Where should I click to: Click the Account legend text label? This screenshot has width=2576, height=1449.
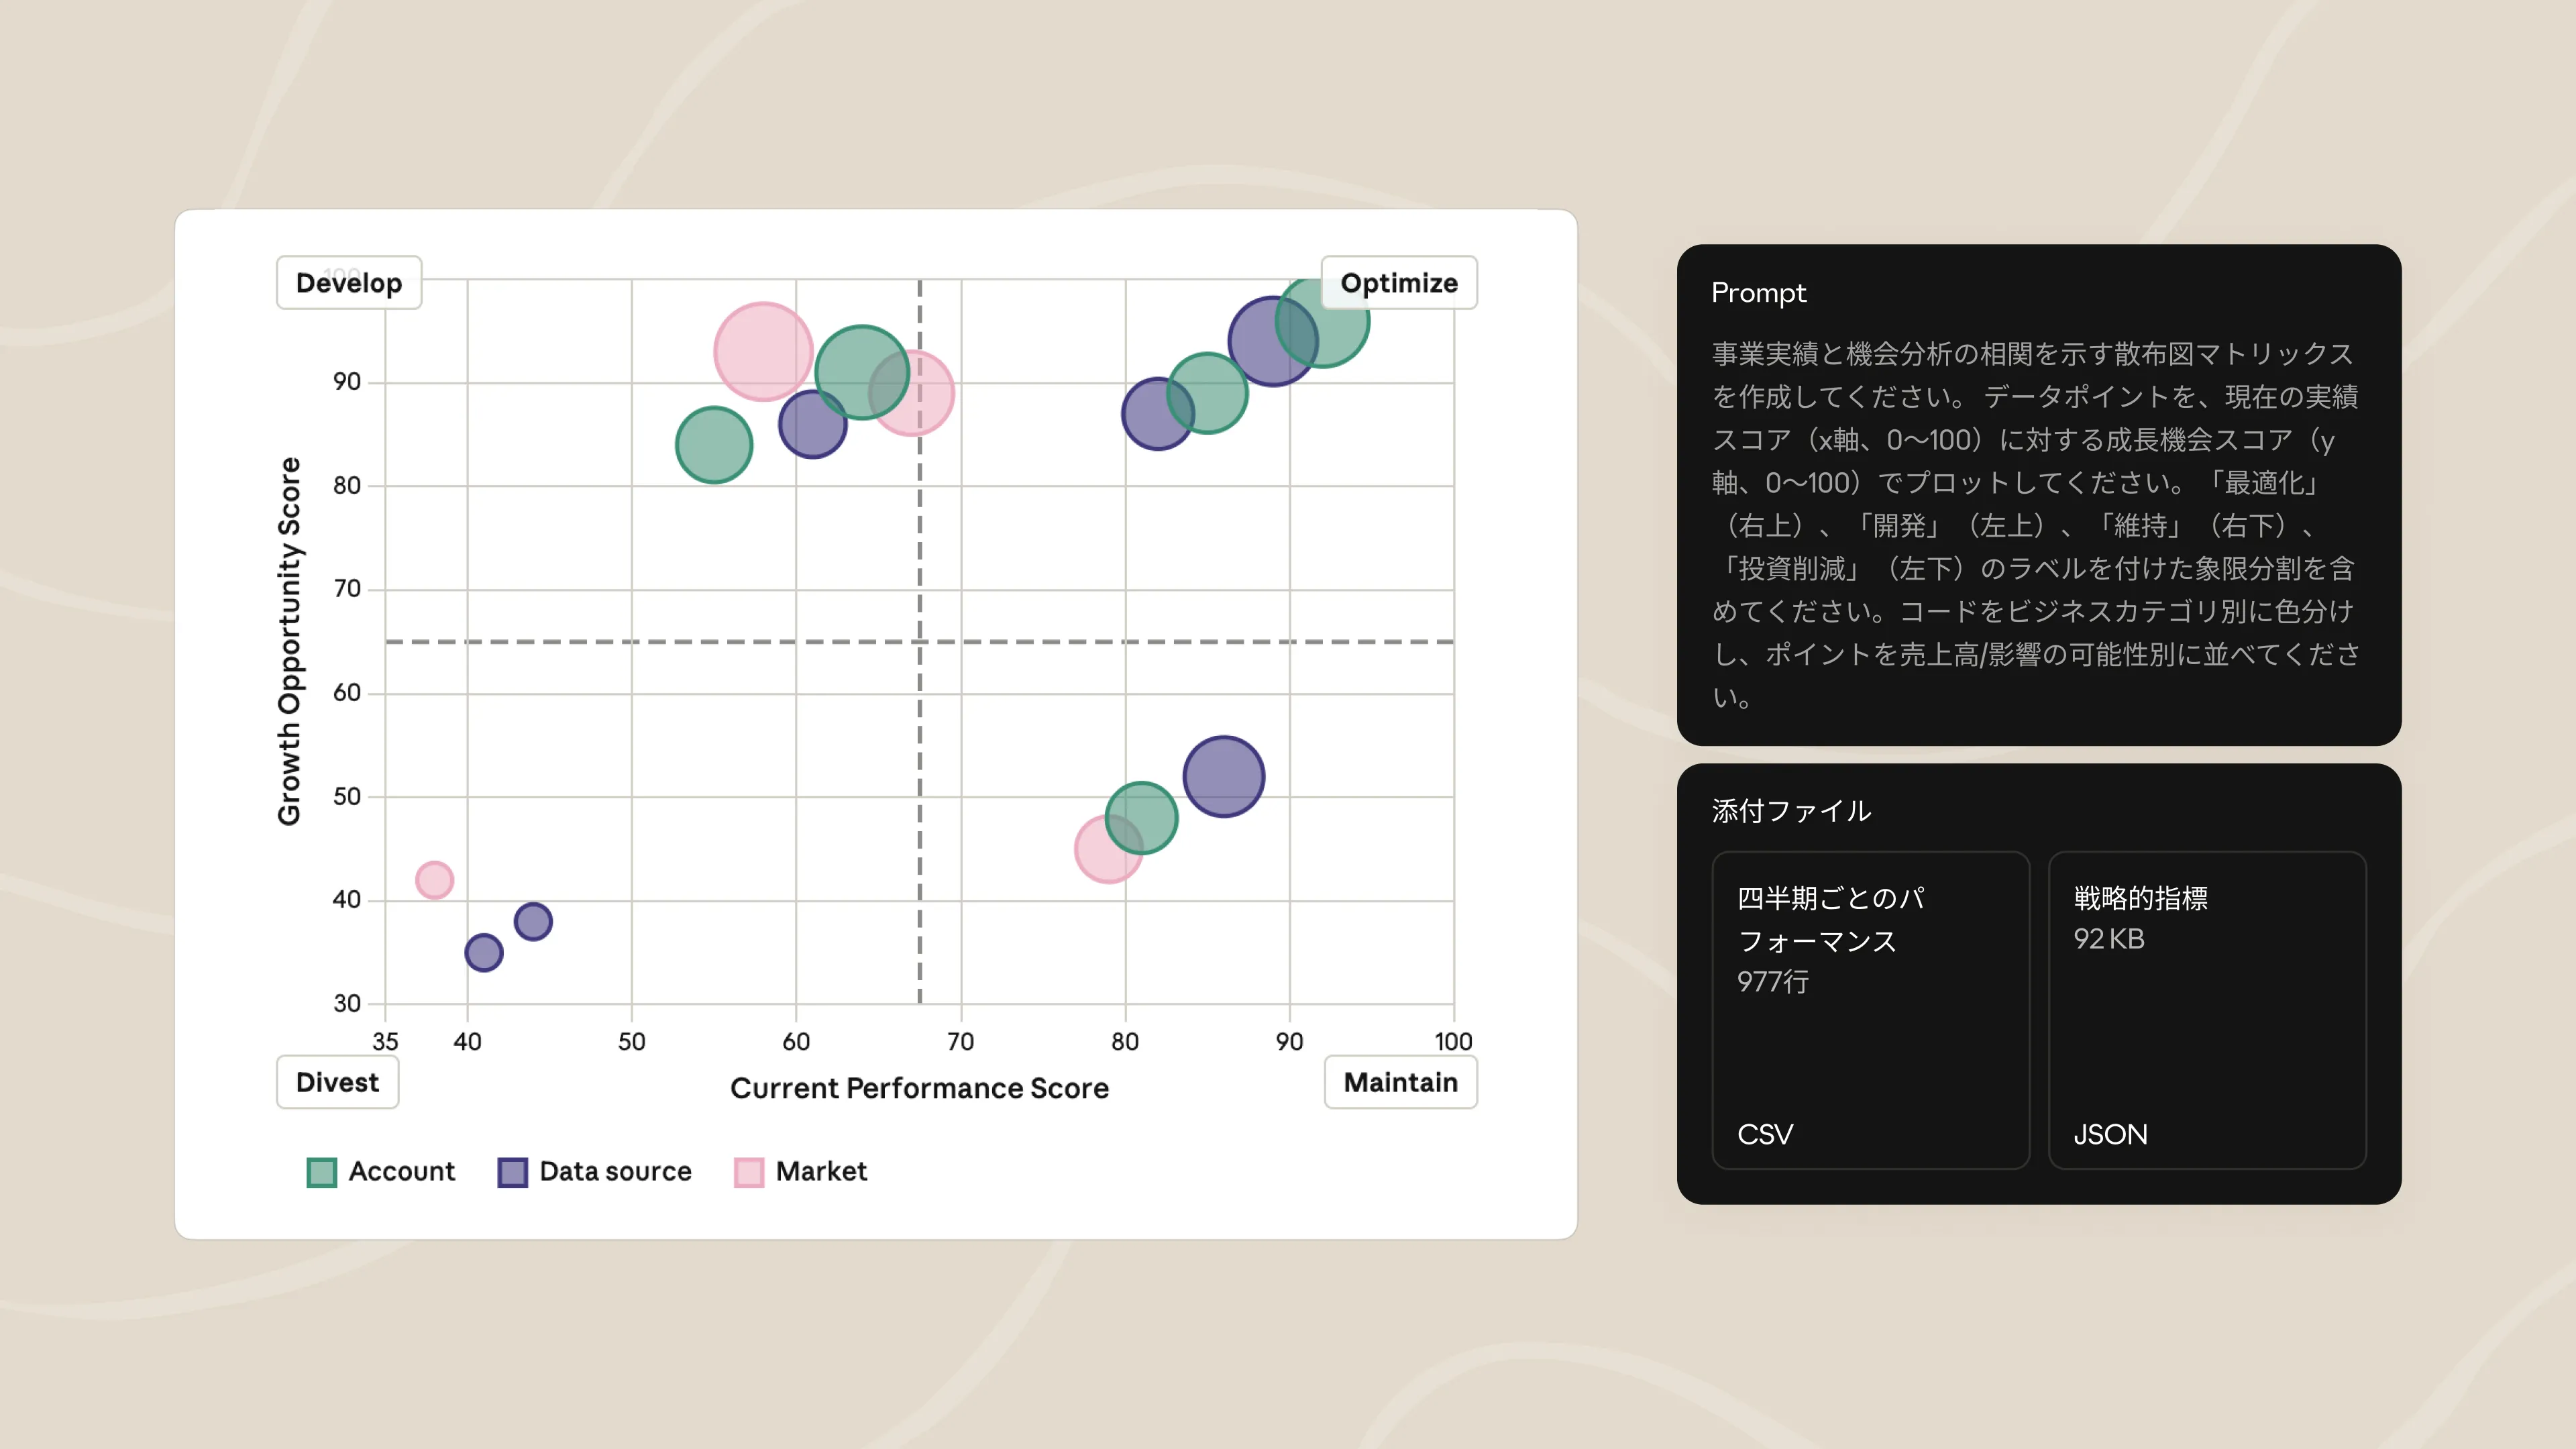[x=401, y=1171]
